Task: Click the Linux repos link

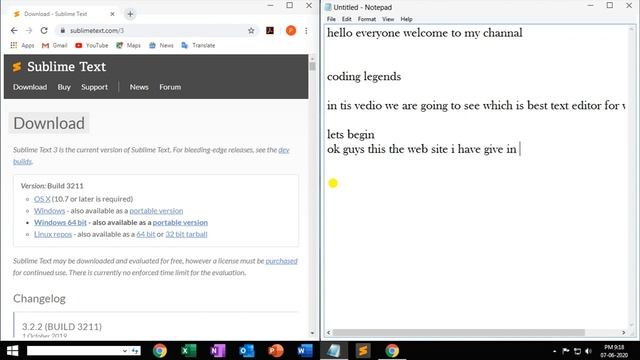Action: pyautogui.click(x=53, y=234)
